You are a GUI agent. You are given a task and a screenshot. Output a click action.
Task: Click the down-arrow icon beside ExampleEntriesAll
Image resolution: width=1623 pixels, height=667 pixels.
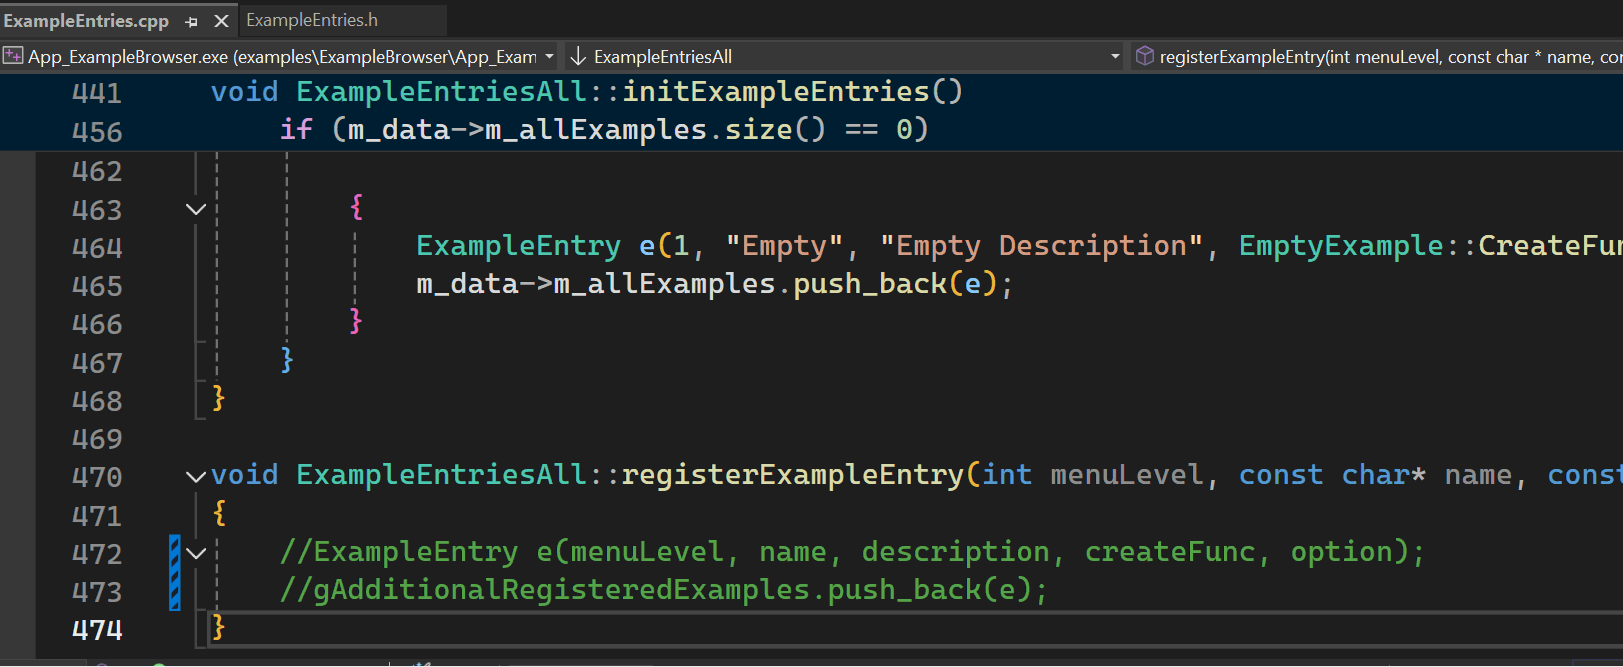click(x=578, y=56)
